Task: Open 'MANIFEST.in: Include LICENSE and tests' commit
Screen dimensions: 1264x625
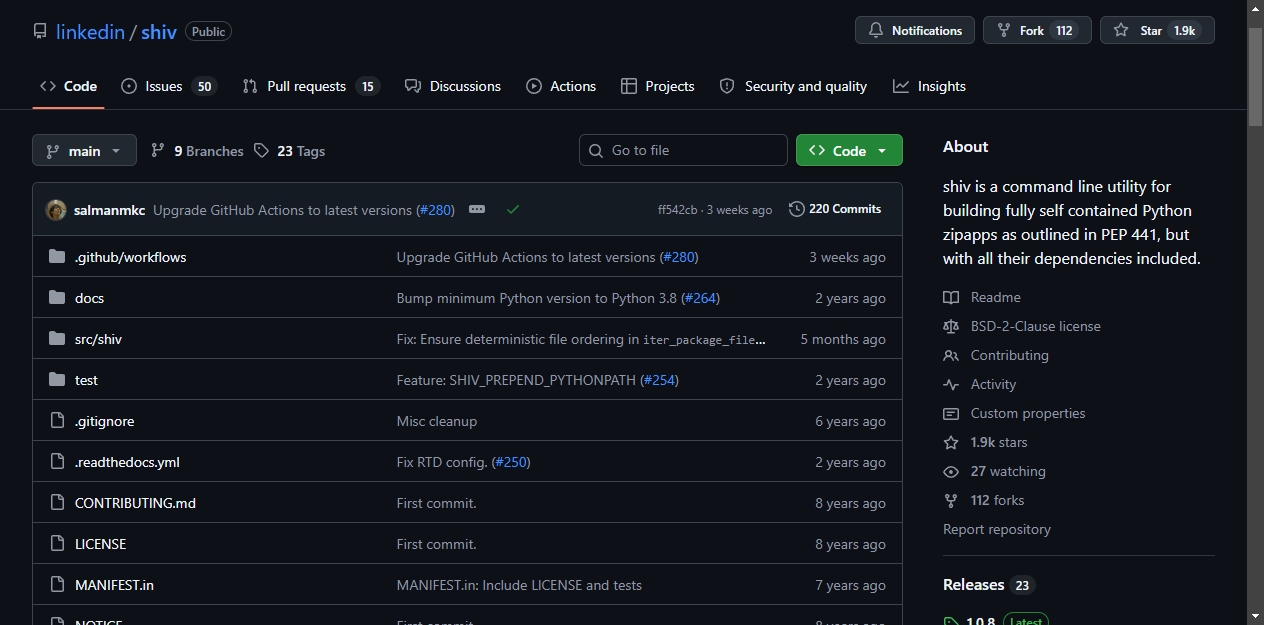Action: coord(519,585)
